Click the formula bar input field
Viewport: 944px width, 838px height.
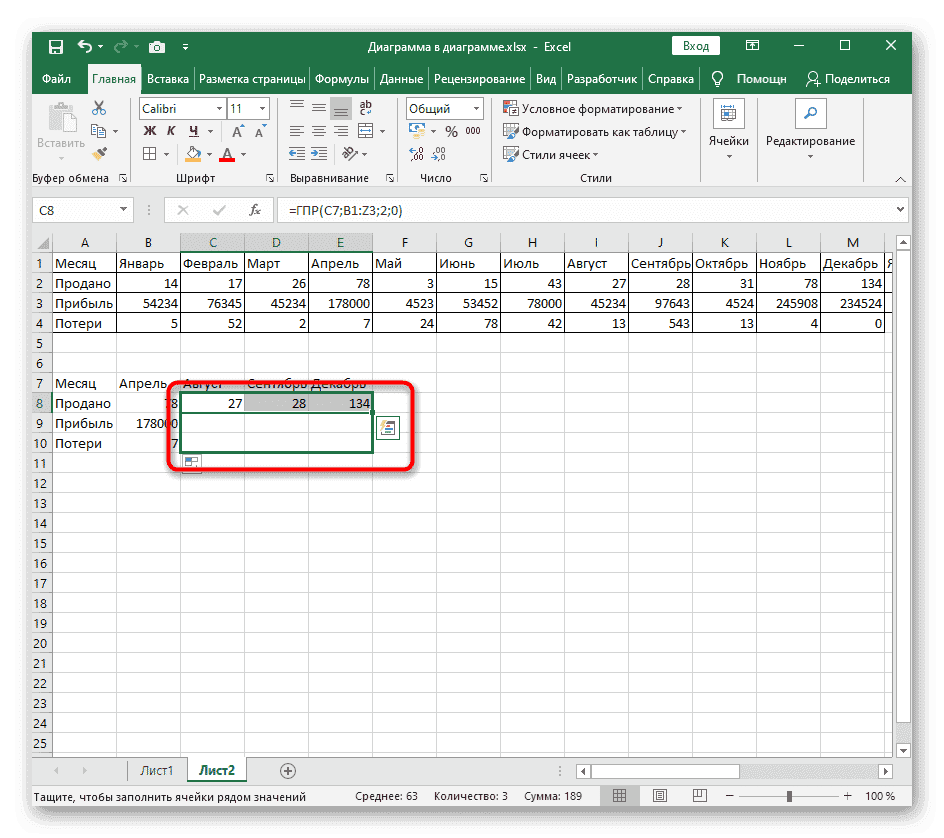(580, 210)
